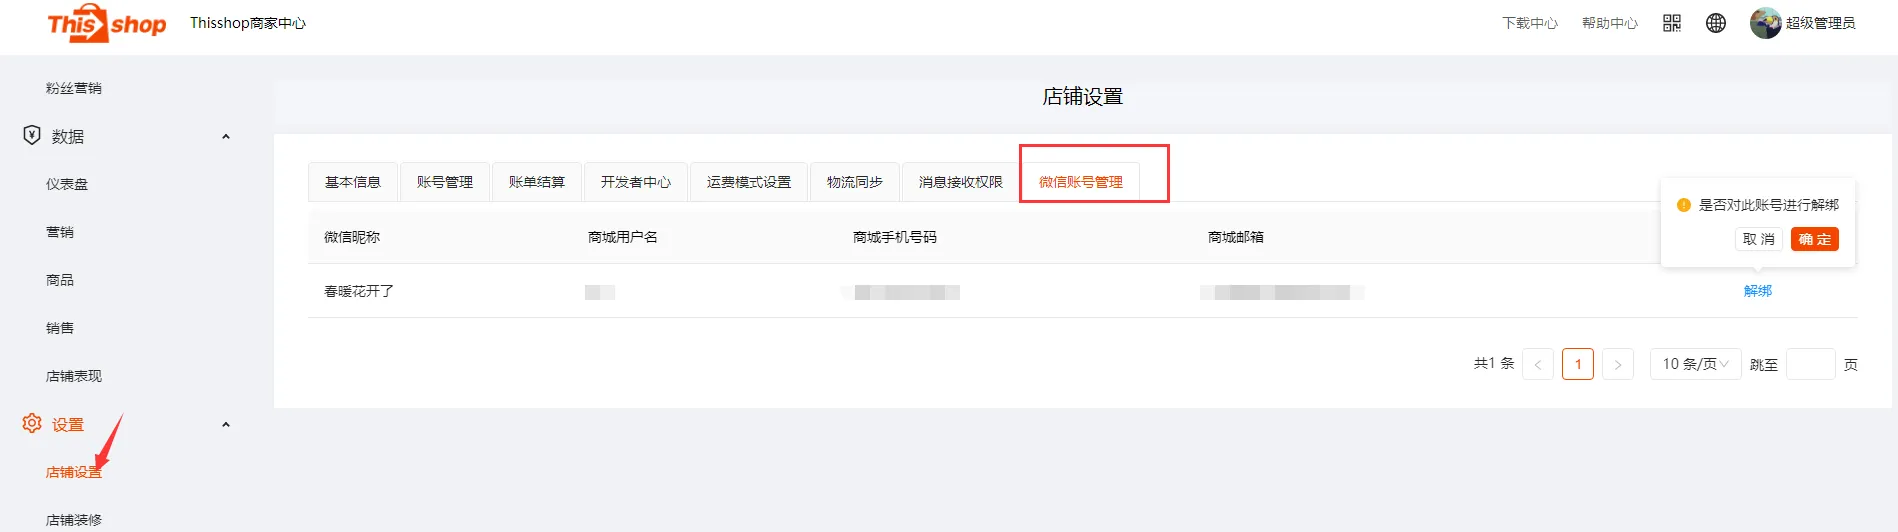Open 店铺表现 in the sidebar

click(74, 376)
